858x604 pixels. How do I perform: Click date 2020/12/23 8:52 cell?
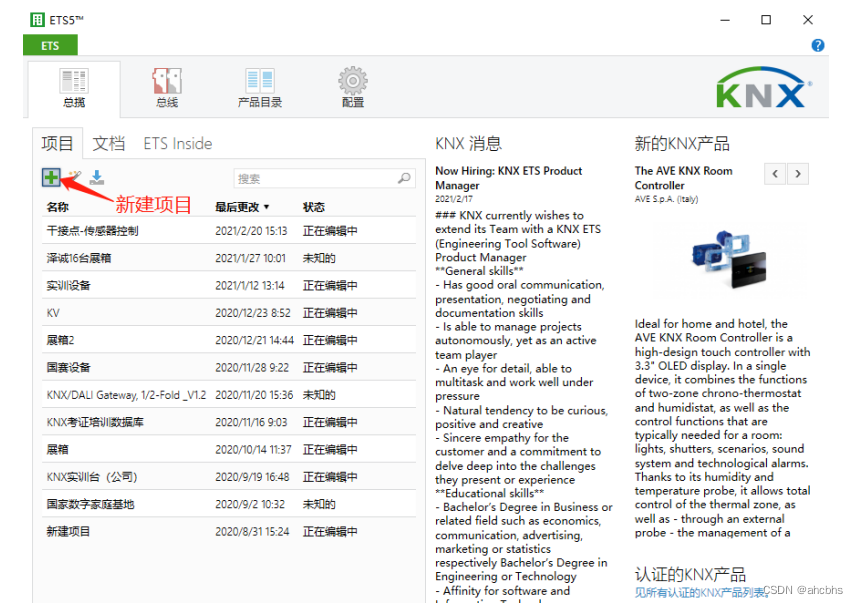[x=253, y=313]
